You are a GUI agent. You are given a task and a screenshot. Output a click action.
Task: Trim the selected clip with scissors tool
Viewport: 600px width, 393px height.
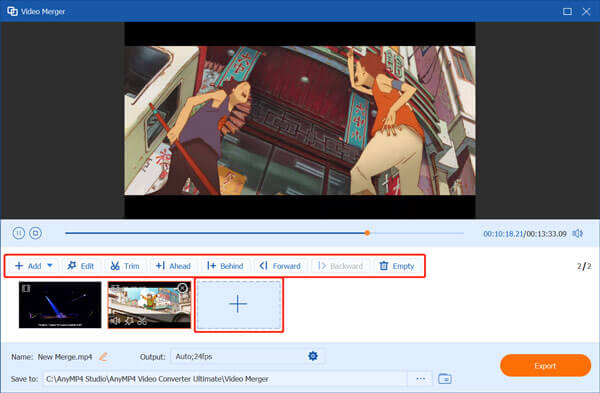point(125,266)
